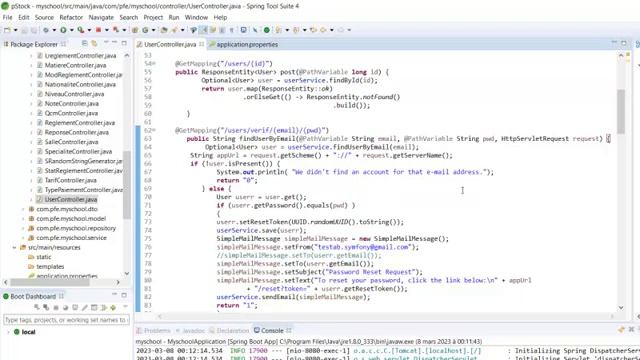Image resolution: width=640 pixels, height=360 pixels.
Task: Expand the com.pfe.myschool.model package
Action: click(23, 219)
